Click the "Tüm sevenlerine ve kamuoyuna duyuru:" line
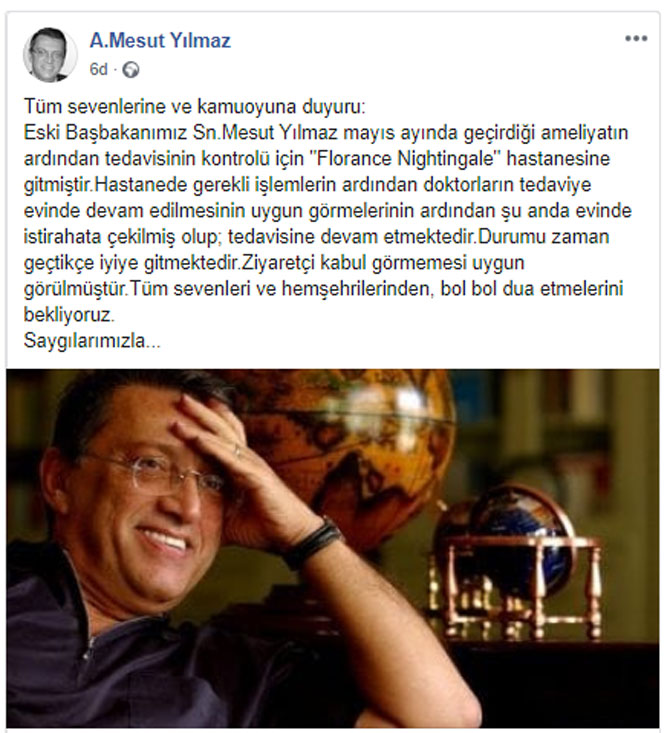Screen dimensions: 670x733 pyautogui.click(x=195, y=107)
